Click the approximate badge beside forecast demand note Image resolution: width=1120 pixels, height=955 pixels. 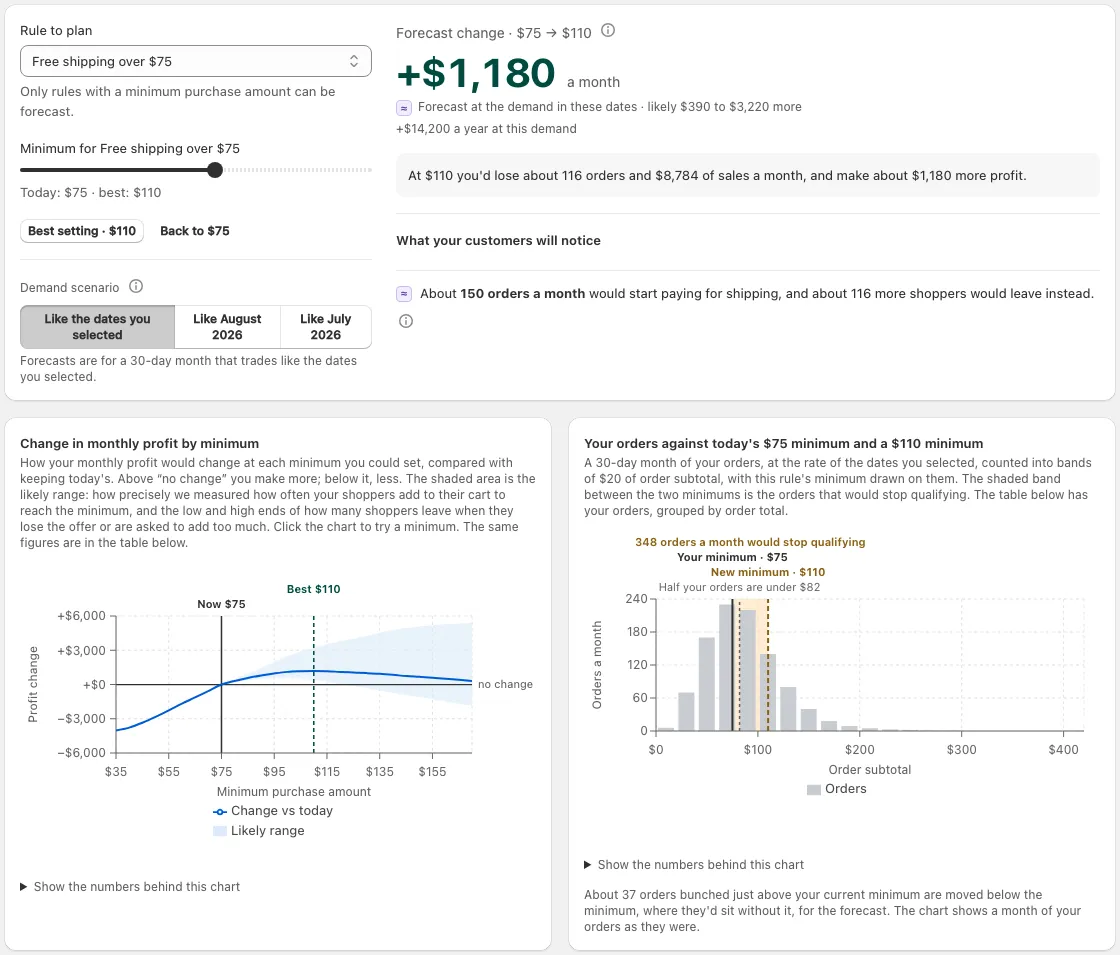click(x=404, y=108)
